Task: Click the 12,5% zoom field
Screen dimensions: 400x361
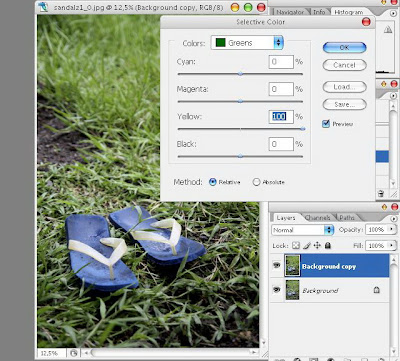Action: coord(52,353)
